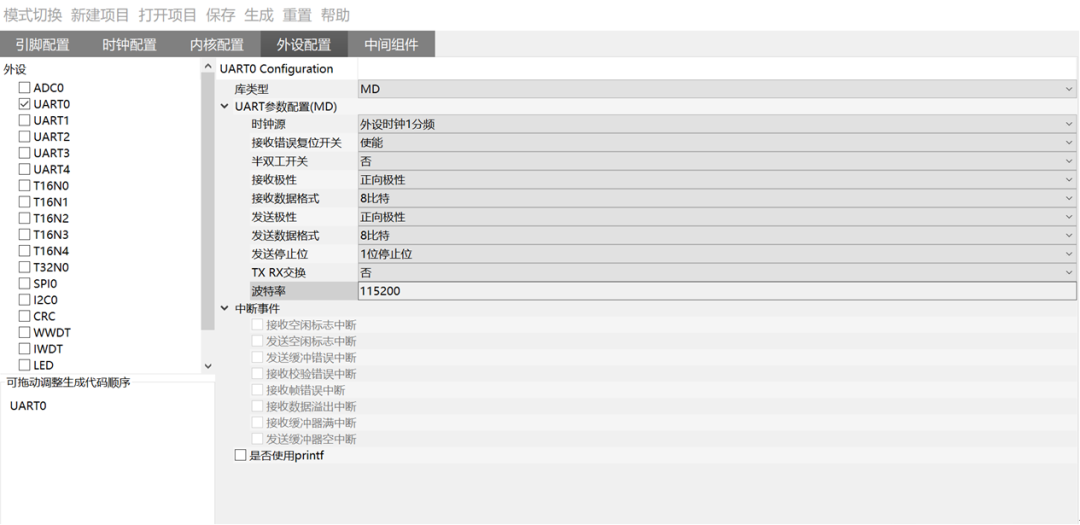Select UART0 in the code generation order list
Image resolution: width=1080 pixels, height=525 pixels.
[x=28, y=406]
